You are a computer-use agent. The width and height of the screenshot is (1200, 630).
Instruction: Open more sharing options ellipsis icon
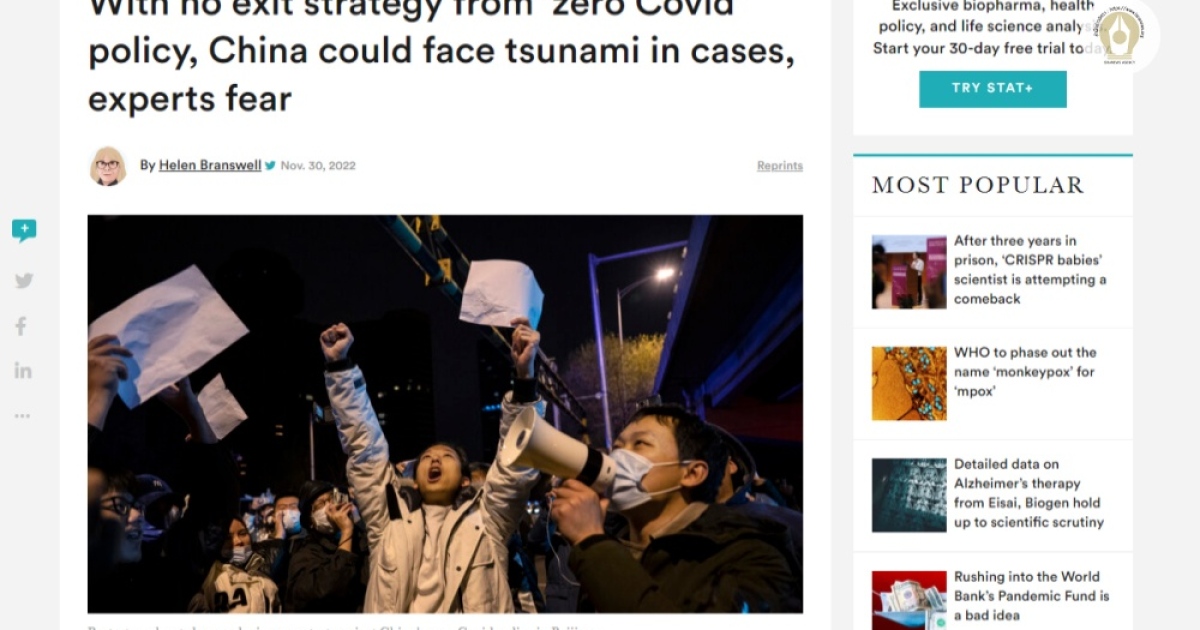coord(22,416)
